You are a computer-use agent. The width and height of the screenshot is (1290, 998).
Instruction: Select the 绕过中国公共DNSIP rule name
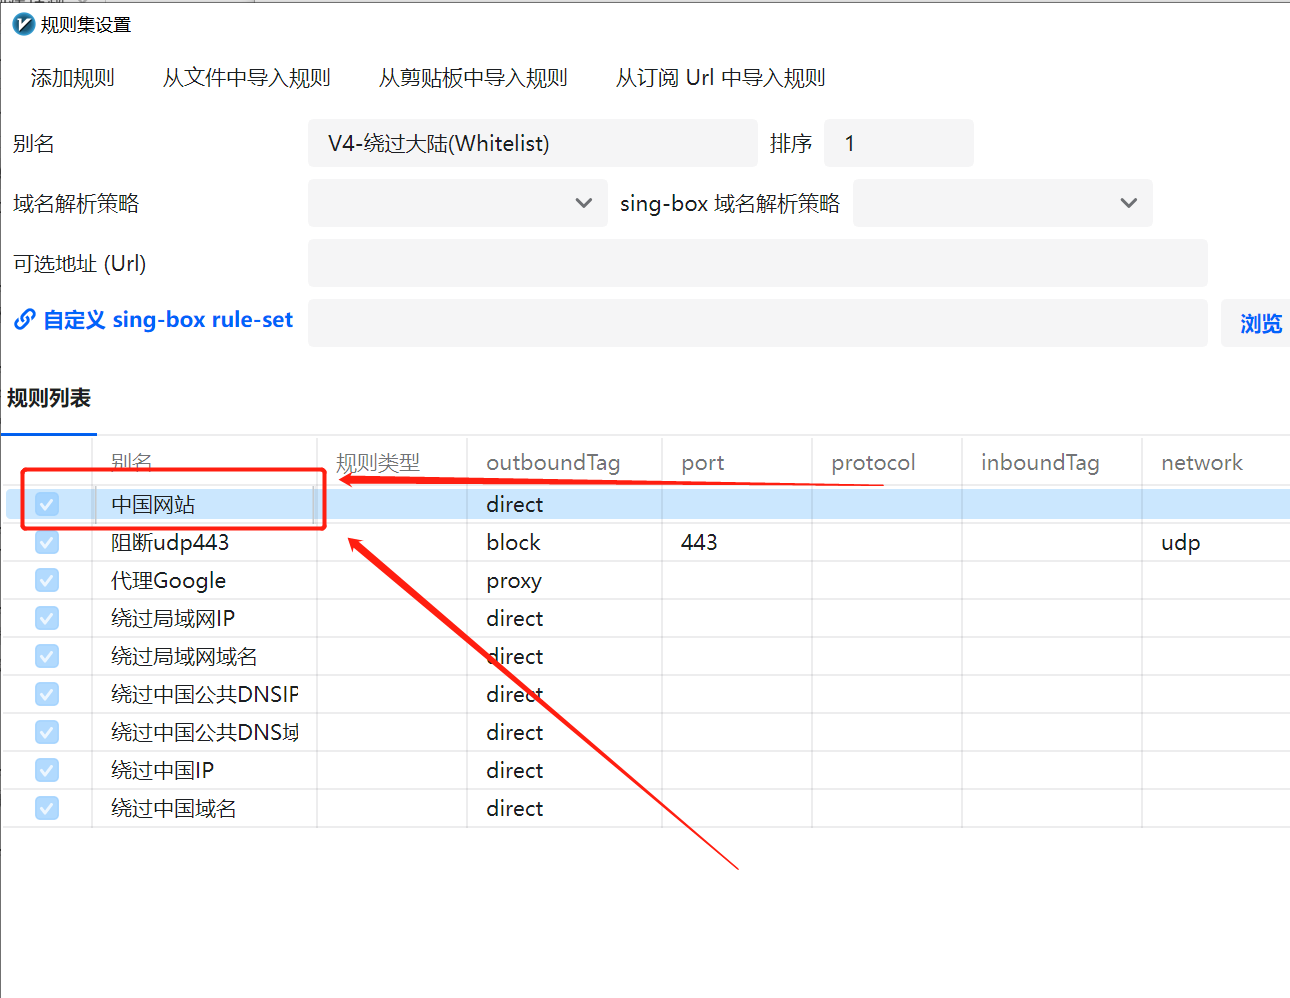(x=205, y=695)
